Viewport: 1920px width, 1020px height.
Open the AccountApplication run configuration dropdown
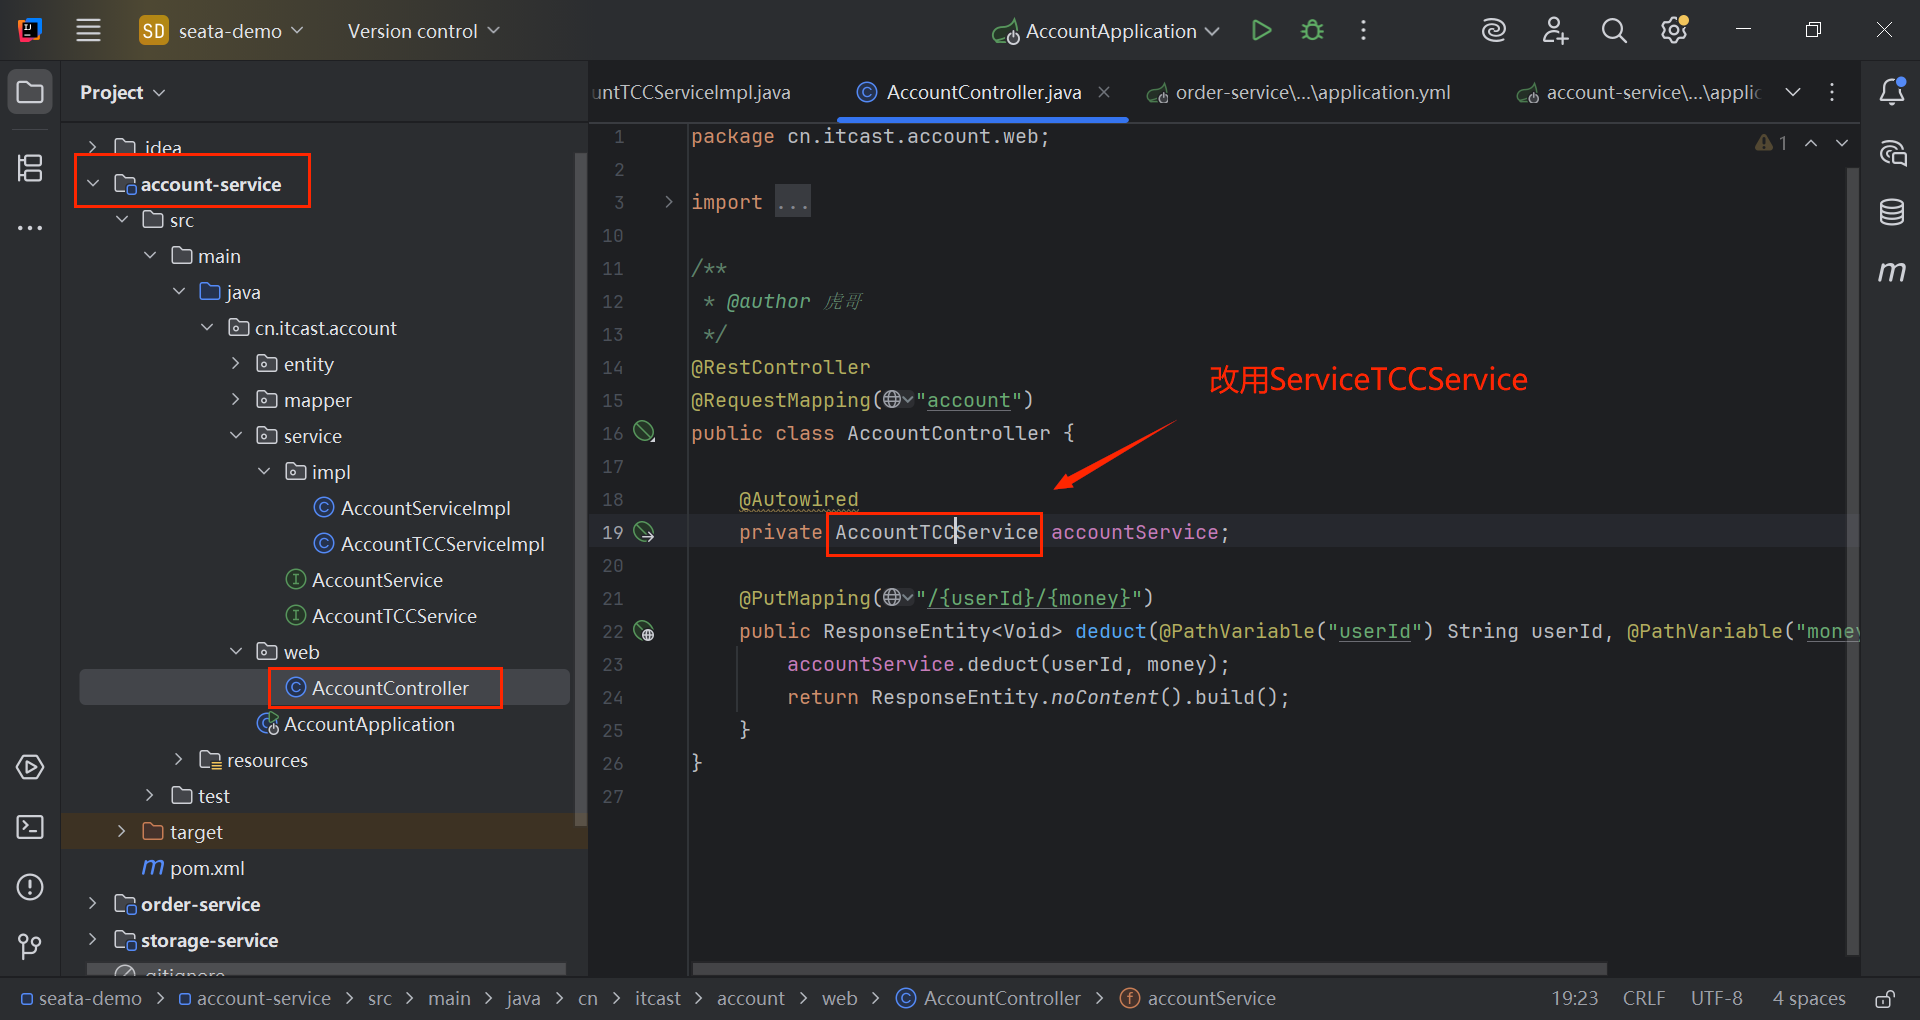[1106, 31]
